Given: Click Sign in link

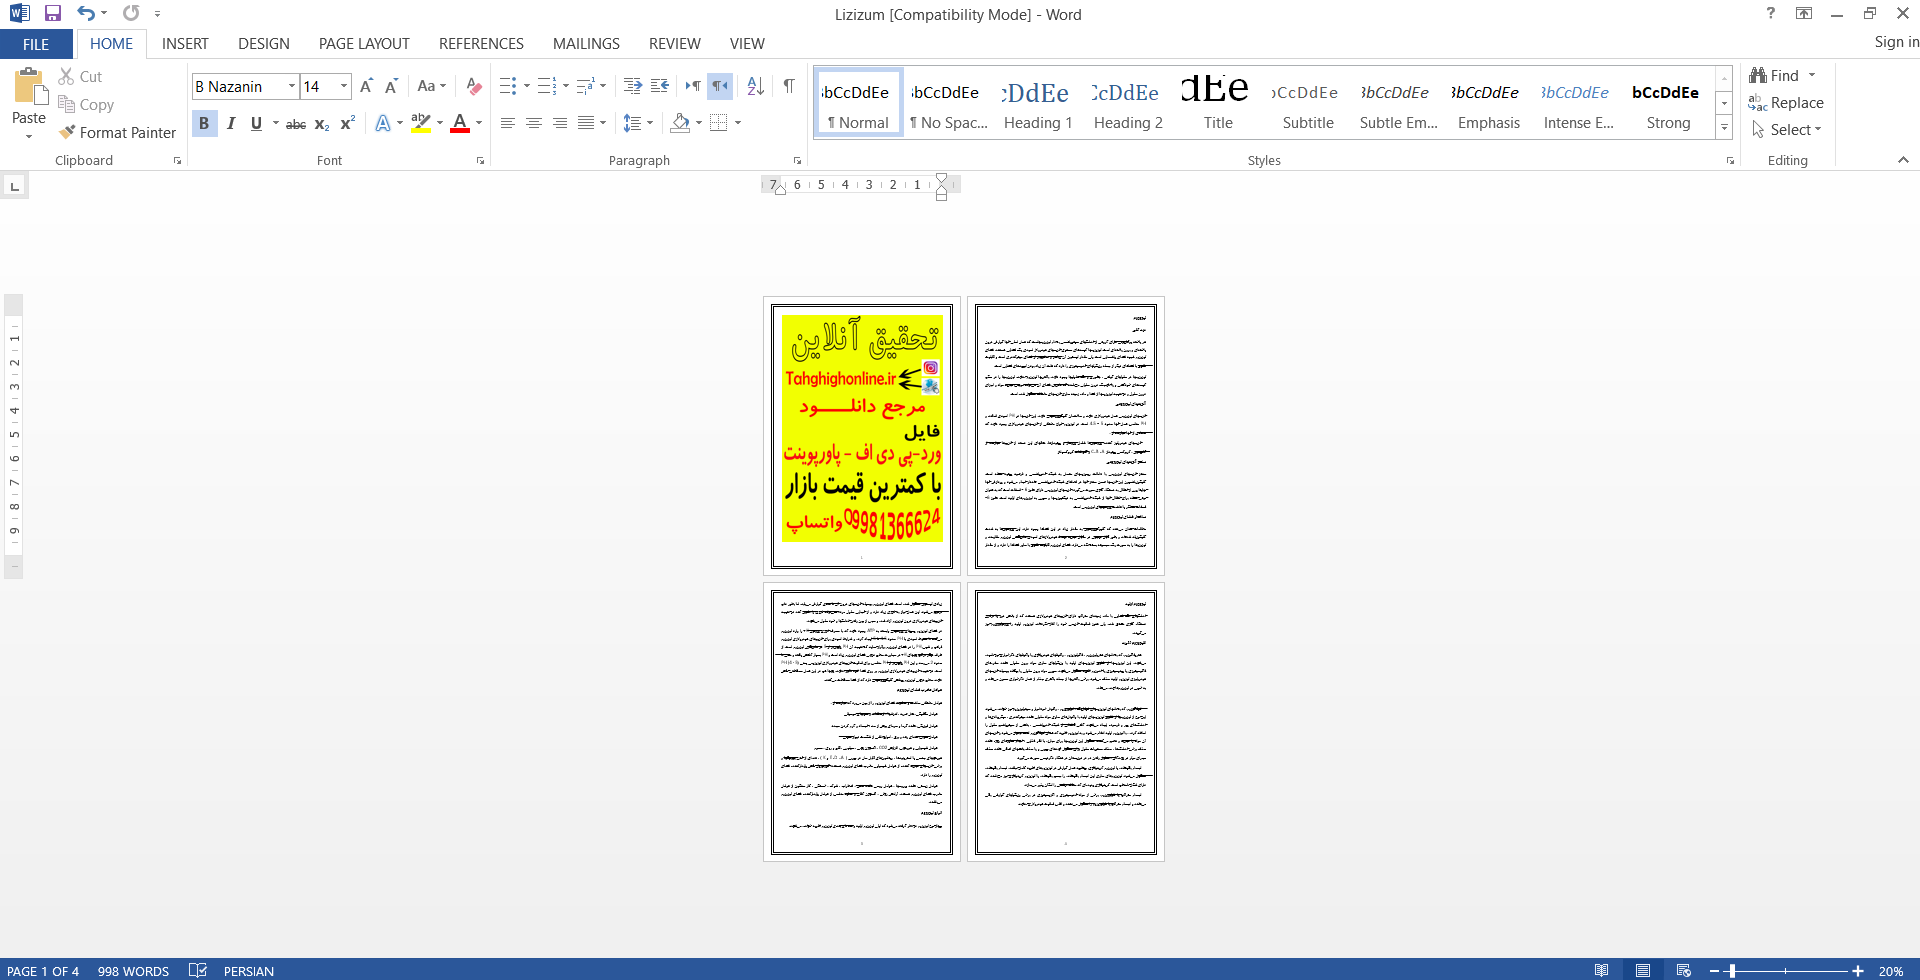Looking at the screenshot, I should [1896, 42].
